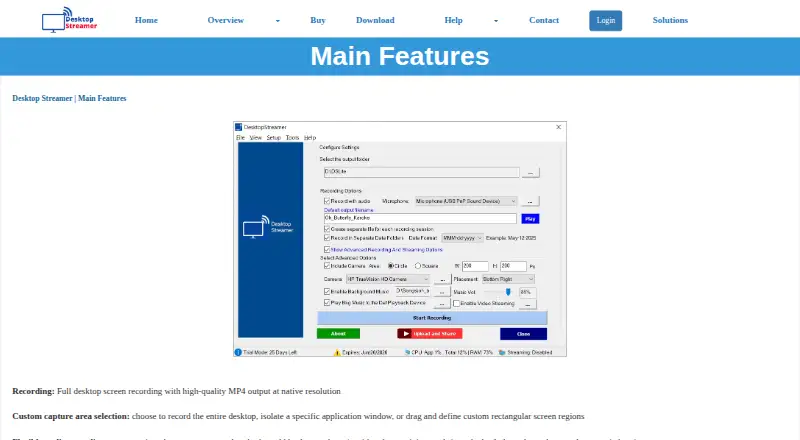Open the Contact page
This screenshot has width=800, height=440.
point(544,20)
